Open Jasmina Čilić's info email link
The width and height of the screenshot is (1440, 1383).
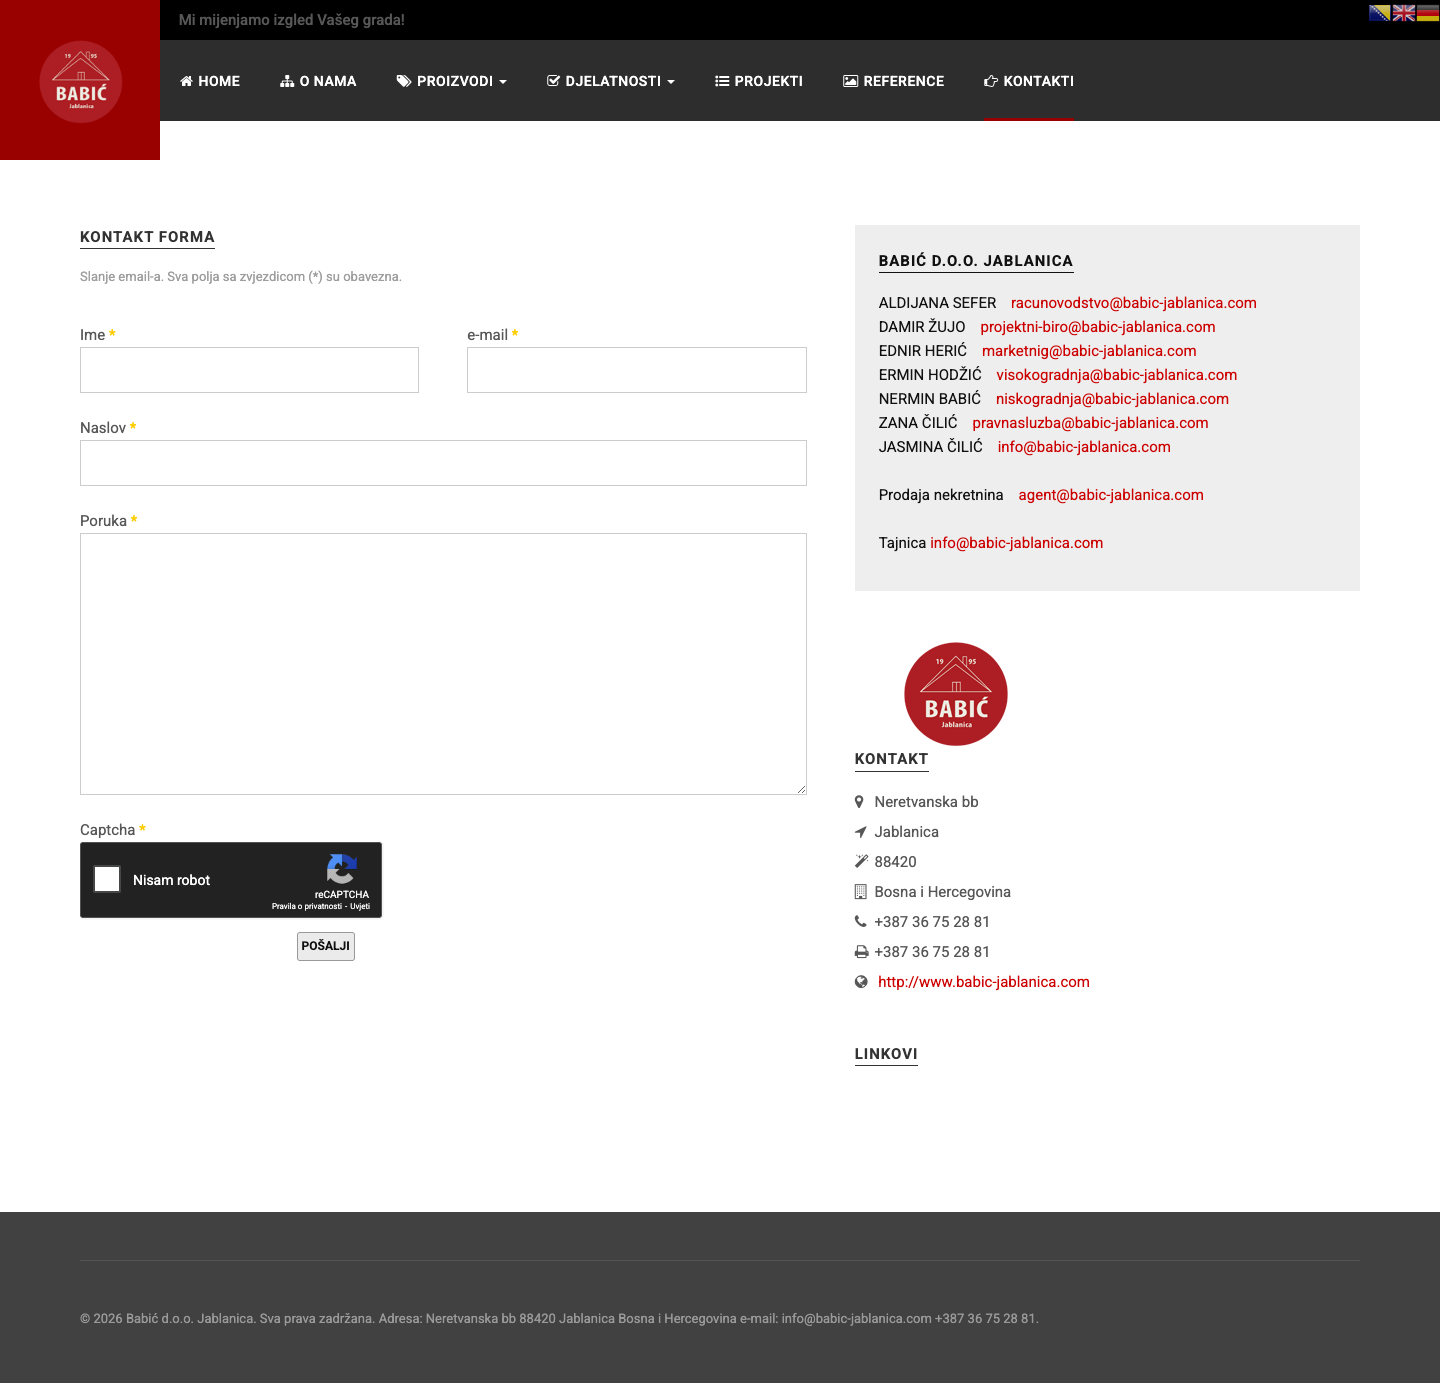tap(1084, 447)
